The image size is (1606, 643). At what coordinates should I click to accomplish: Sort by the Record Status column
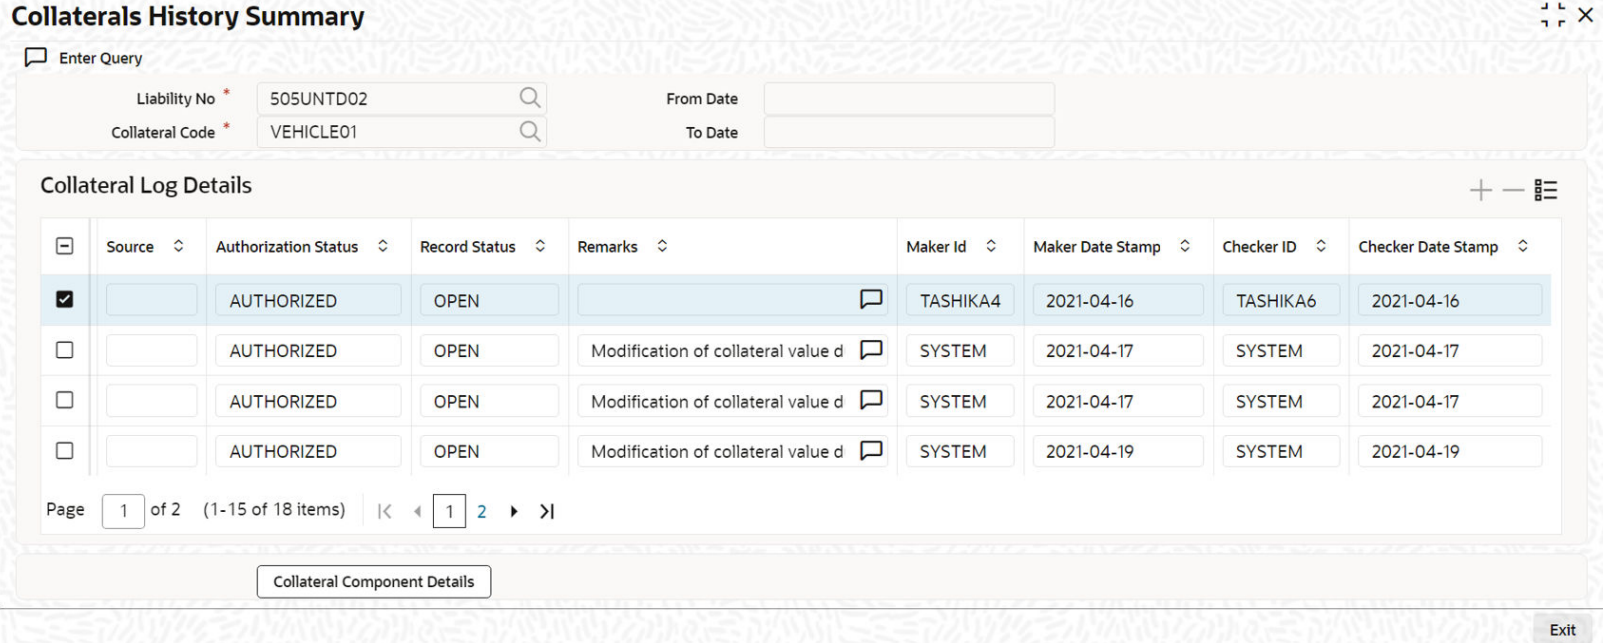click(540, 246)
